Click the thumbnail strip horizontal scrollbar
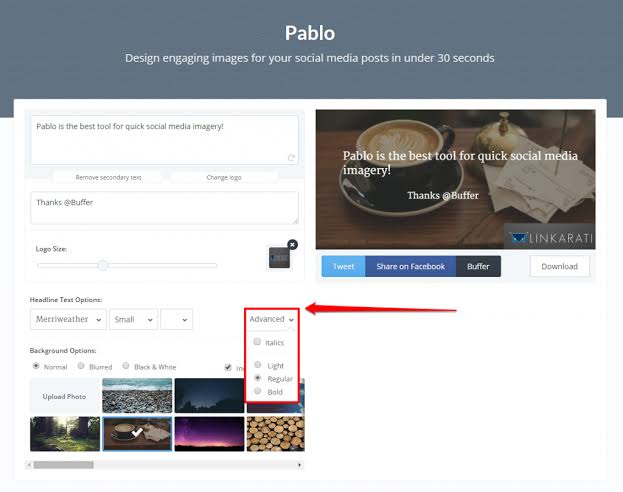Screen dimensions: 623x492 pos(64,465)
